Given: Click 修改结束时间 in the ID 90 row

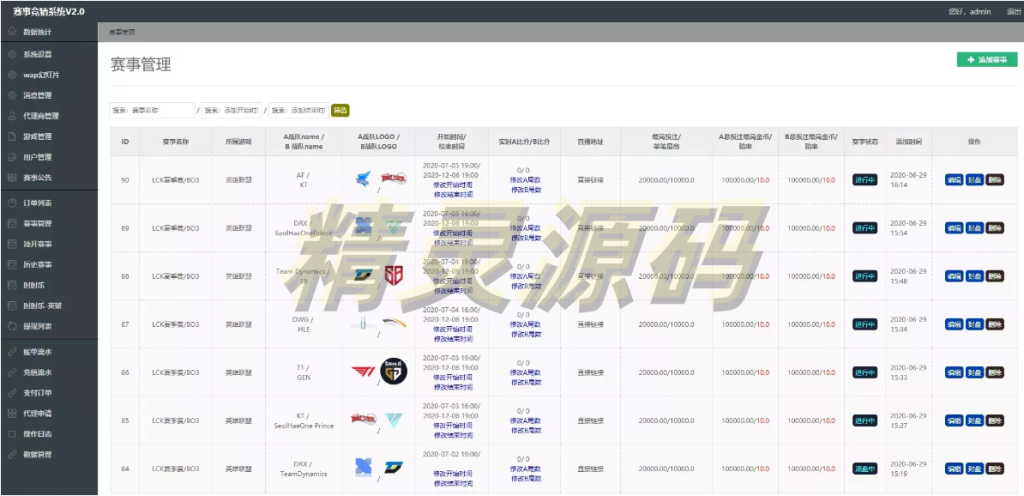Looking at the screenshot, I should click(453, 194).
